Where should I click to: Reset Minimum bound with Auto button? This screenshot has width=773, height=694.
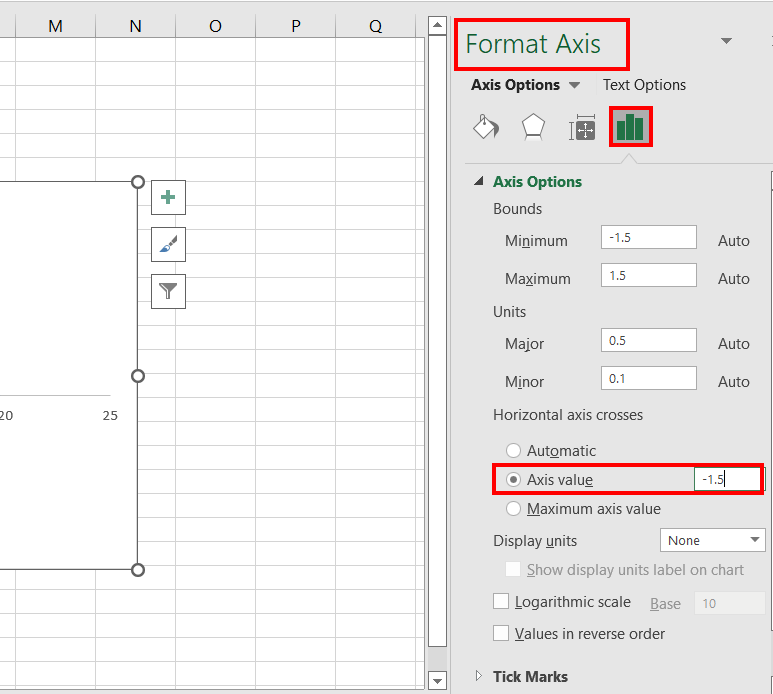coord(734,241)
